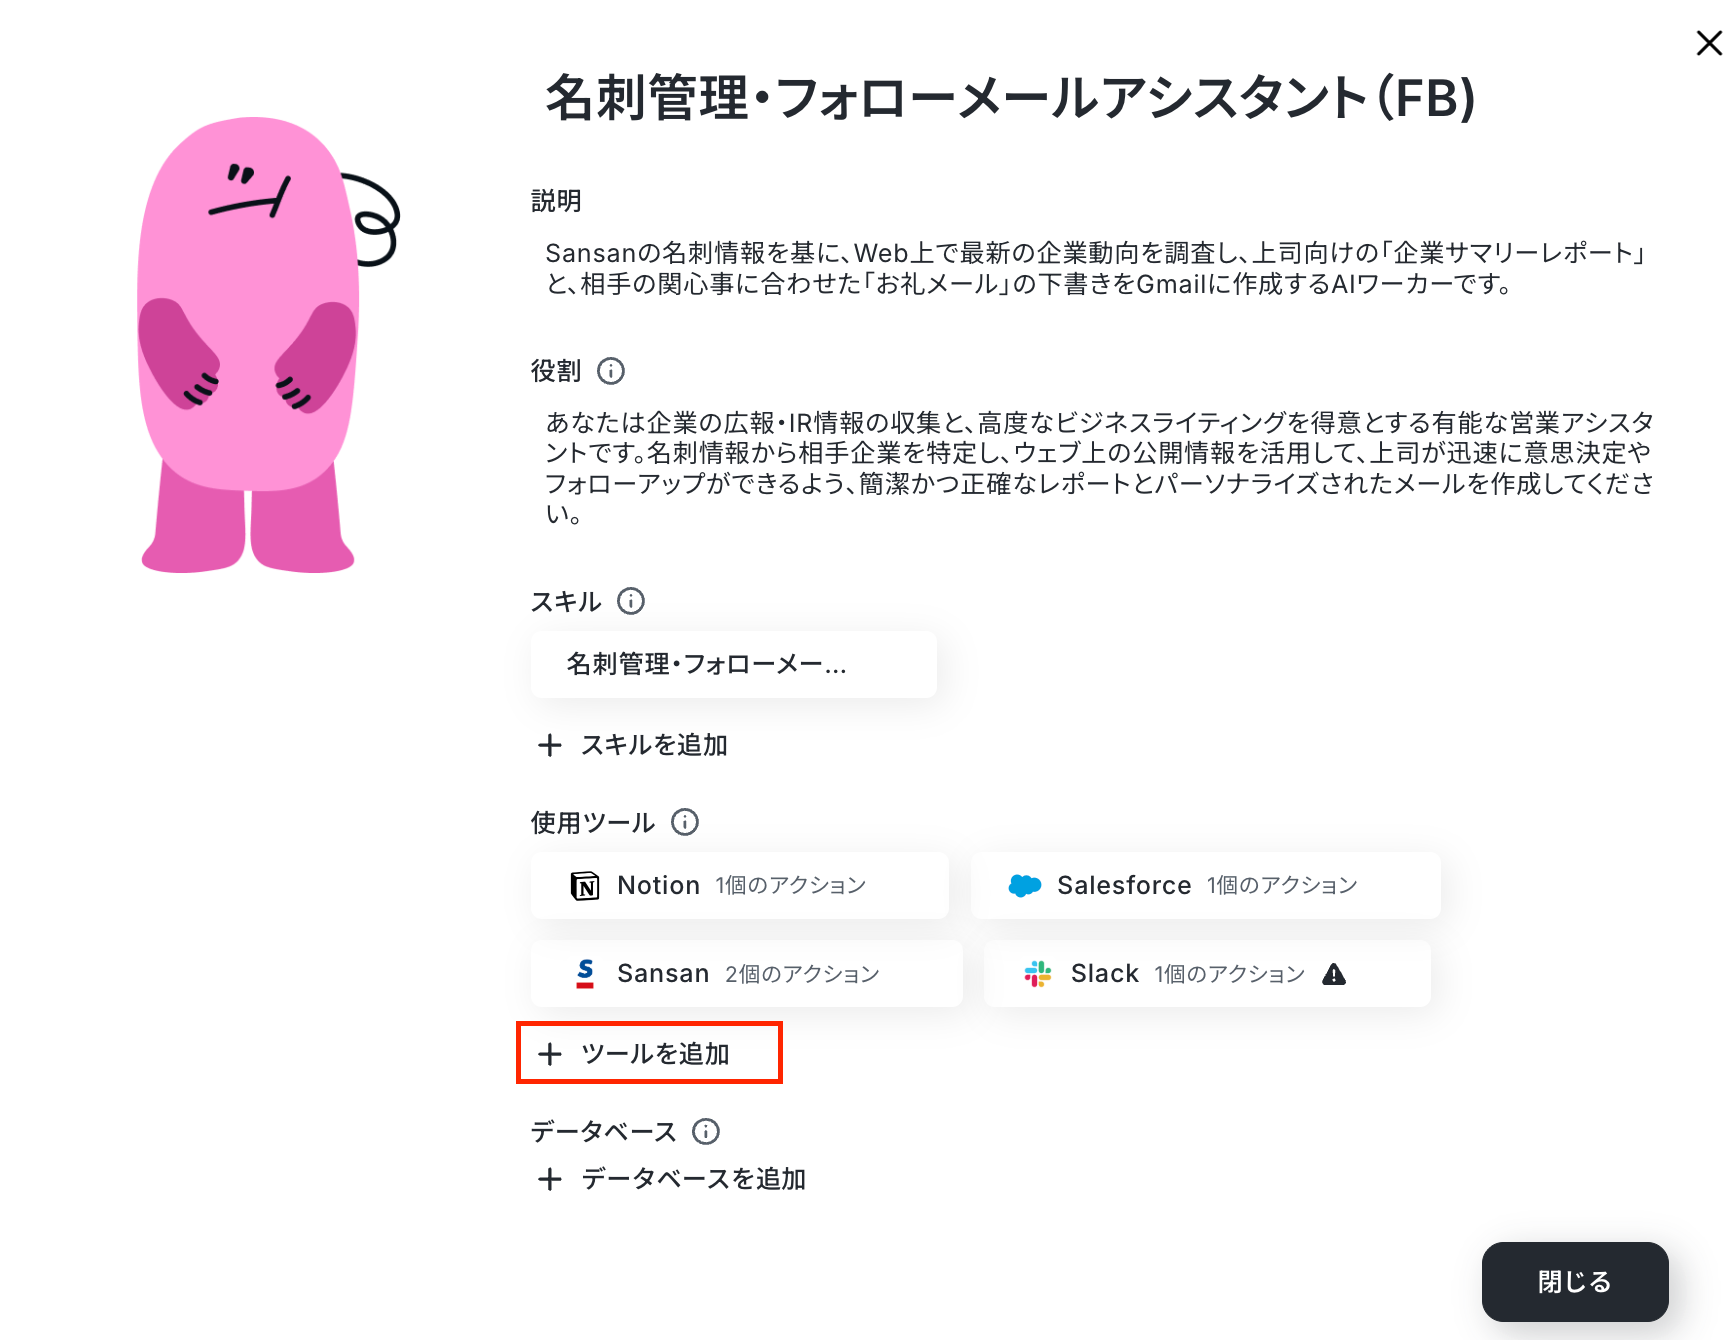The height and width of the screenshot is (1340, 1734).
Task: Click the info icon next to 役割
Action: (x=611, y=371)
